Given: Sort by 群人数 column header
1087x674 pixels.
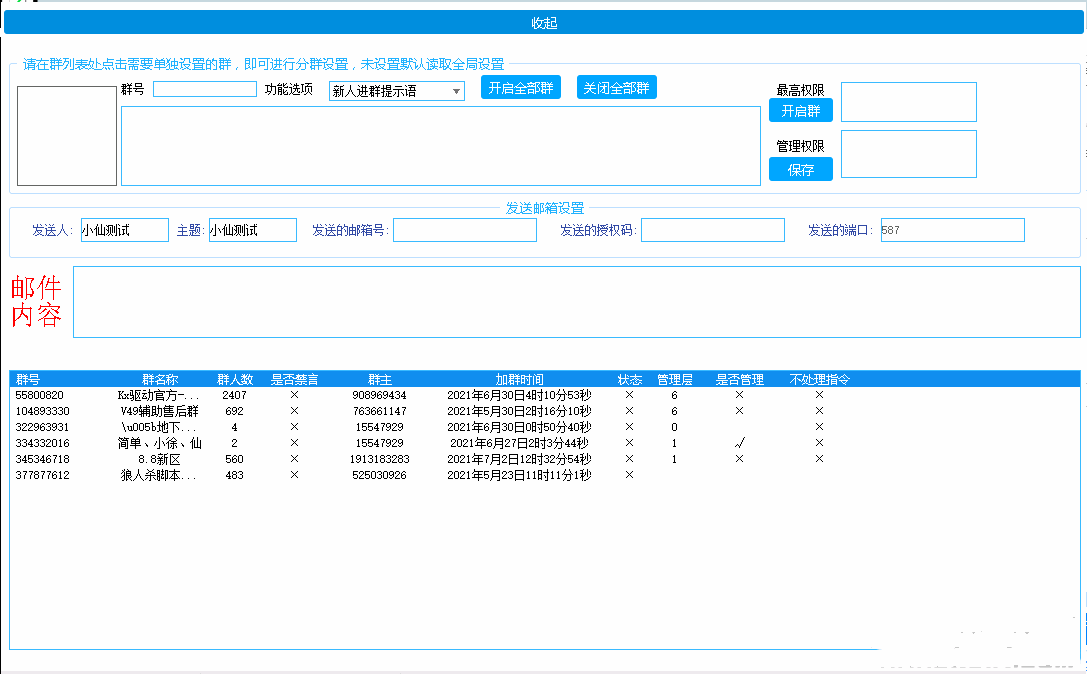Looking at the screenshot, I should point(235,380).
